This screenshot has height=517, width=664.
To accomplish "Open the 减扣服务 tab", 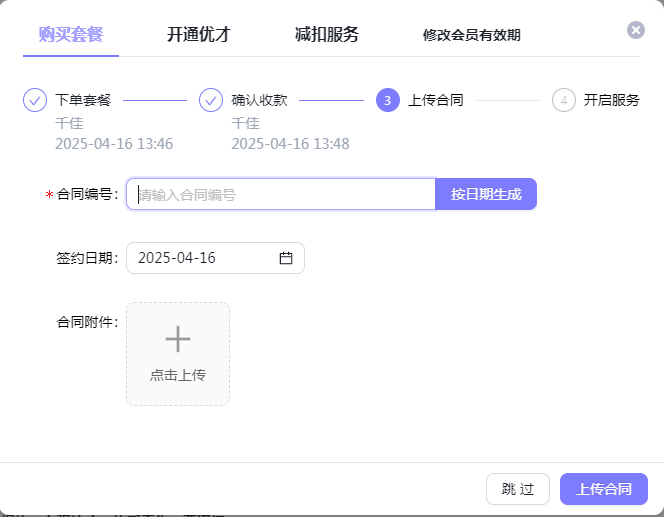I will tap(326, 35).
